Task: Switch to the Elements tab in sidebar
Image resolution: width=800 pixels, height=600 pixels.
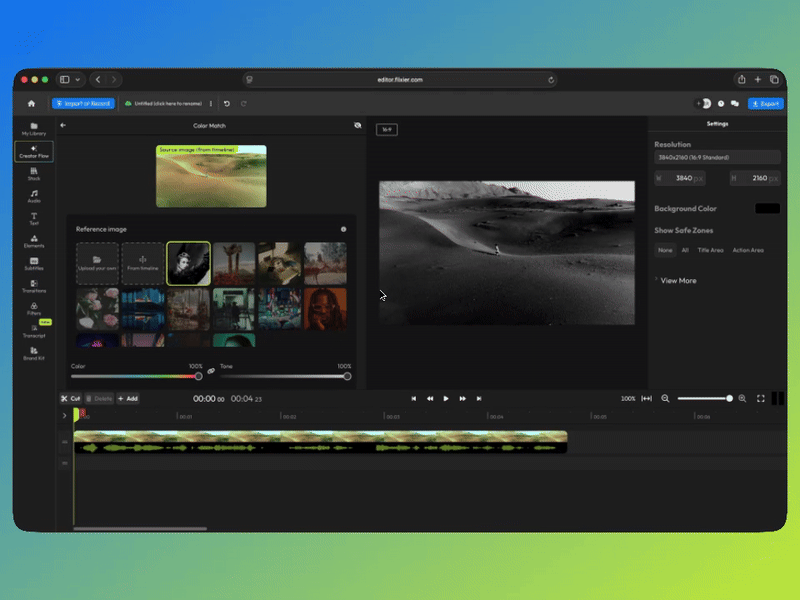Action: pyautogui.click(x=34, y=241)
